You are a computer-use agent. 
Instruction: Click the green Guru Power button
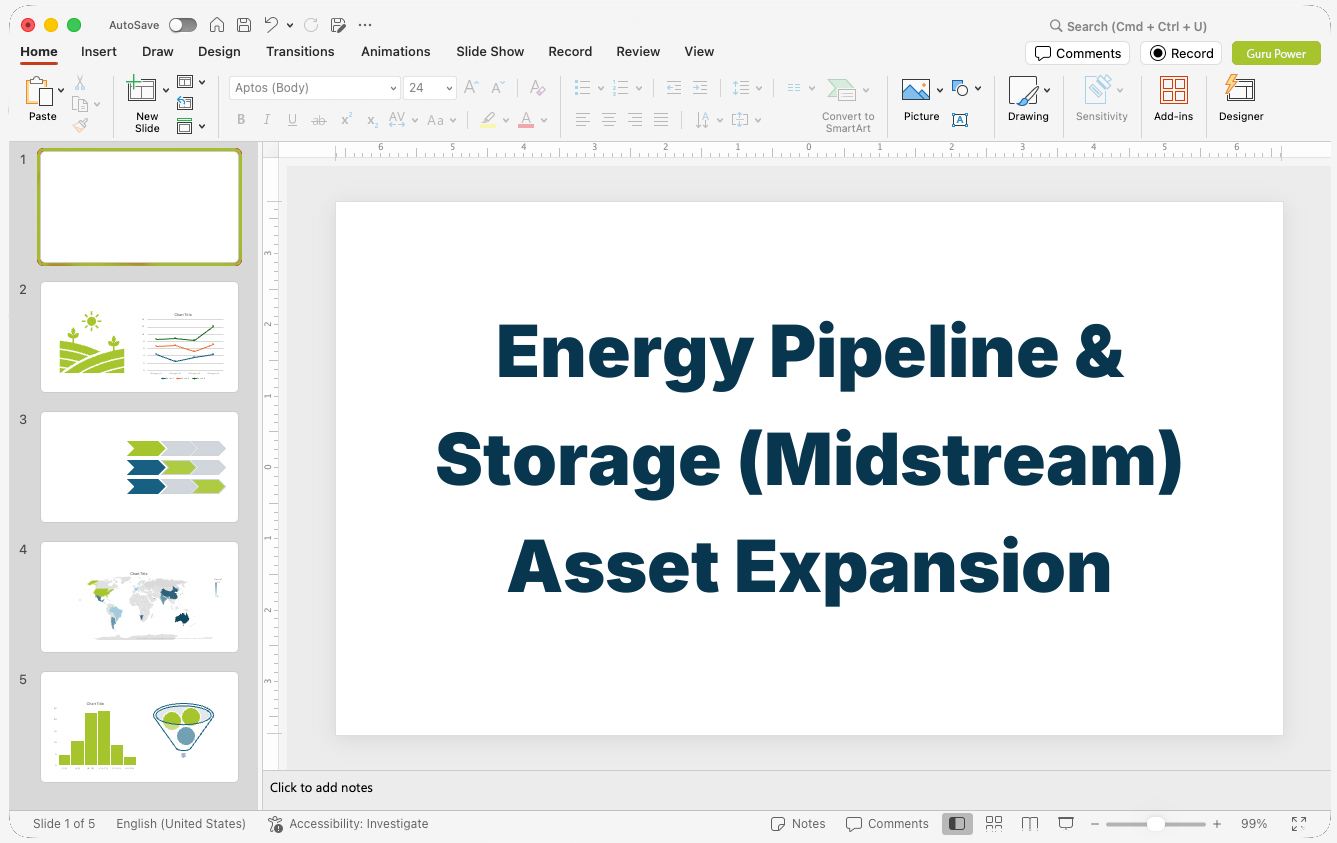point(1276,53)
